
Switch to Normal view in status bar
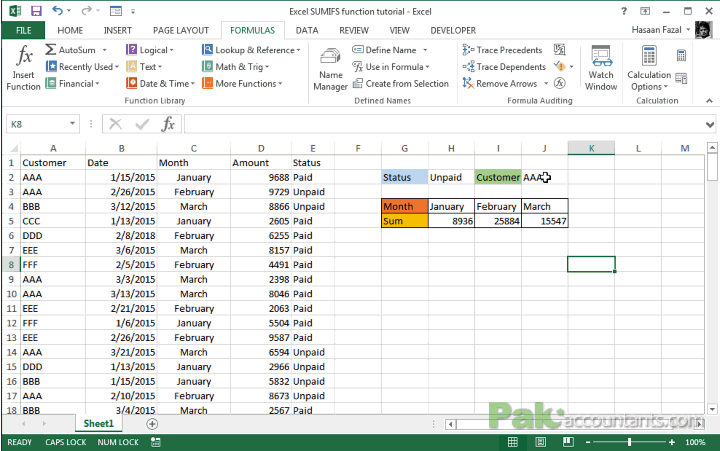512,442
